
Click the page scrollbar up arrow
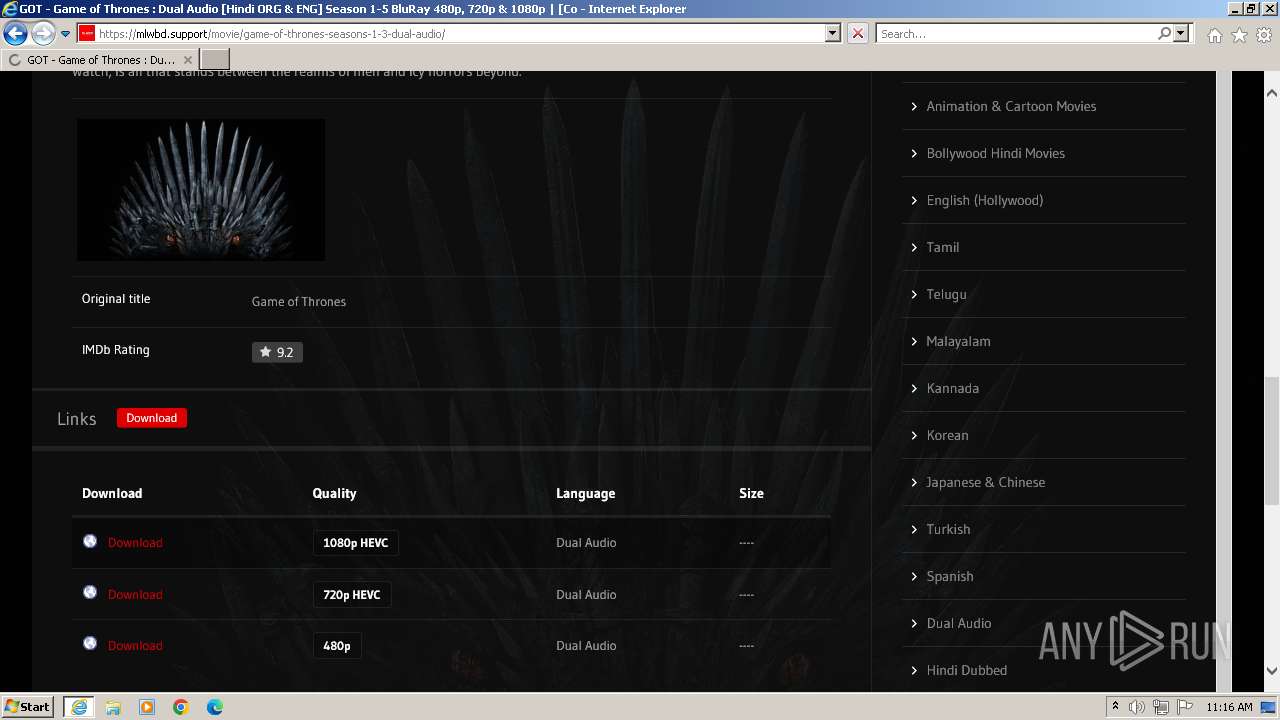point(1272,92)
